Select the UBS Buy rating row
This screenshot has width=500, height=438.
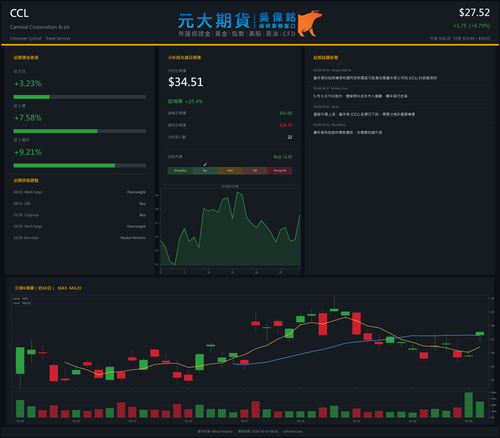point(80,204)
